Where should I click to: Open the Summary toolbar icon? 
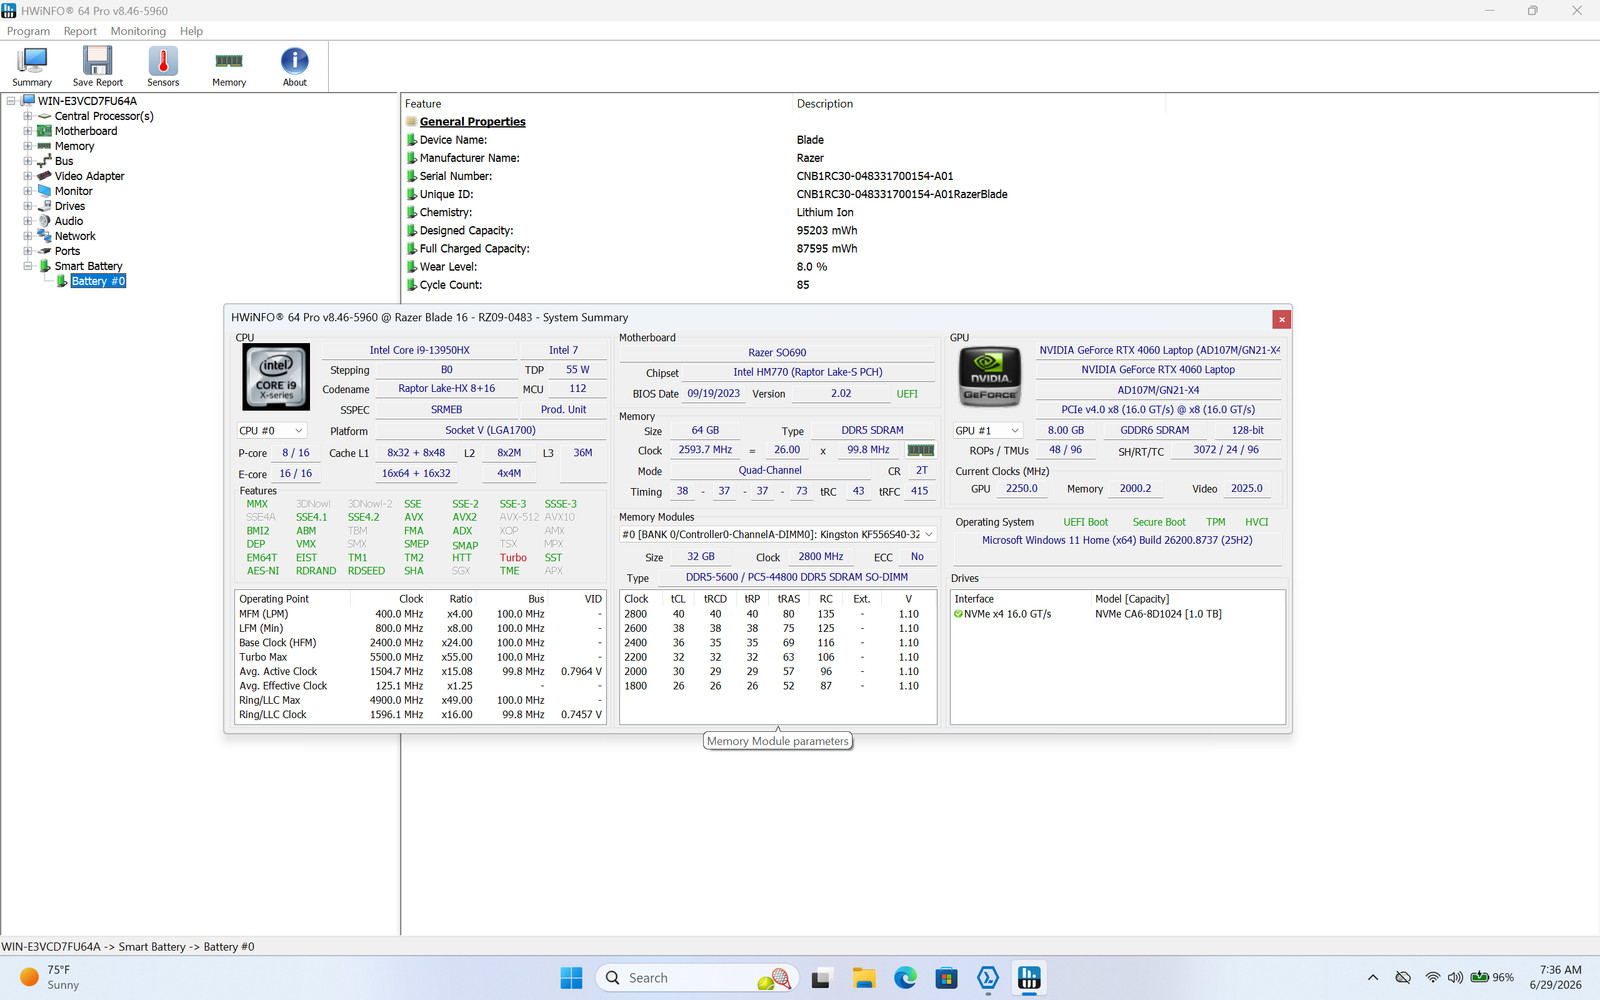click(32, 67)
